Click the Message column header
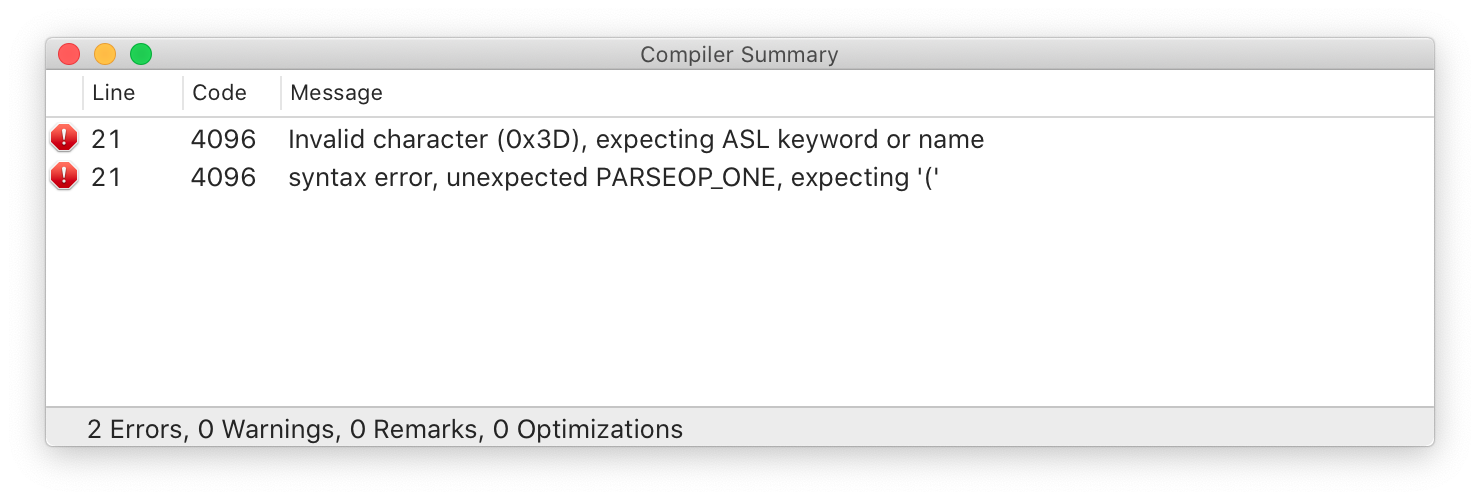 pyautogui.click(x=336, y=93)
